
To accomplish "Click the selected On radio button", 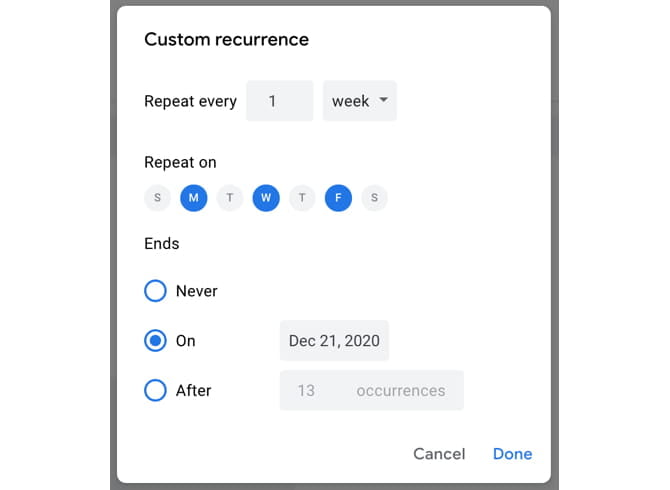I will click(155, 341).
